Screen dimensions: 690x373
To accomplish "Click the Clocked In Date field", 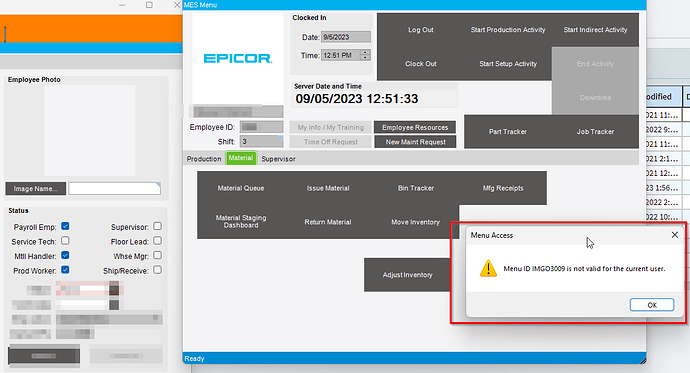I will (x=345, y=37).
